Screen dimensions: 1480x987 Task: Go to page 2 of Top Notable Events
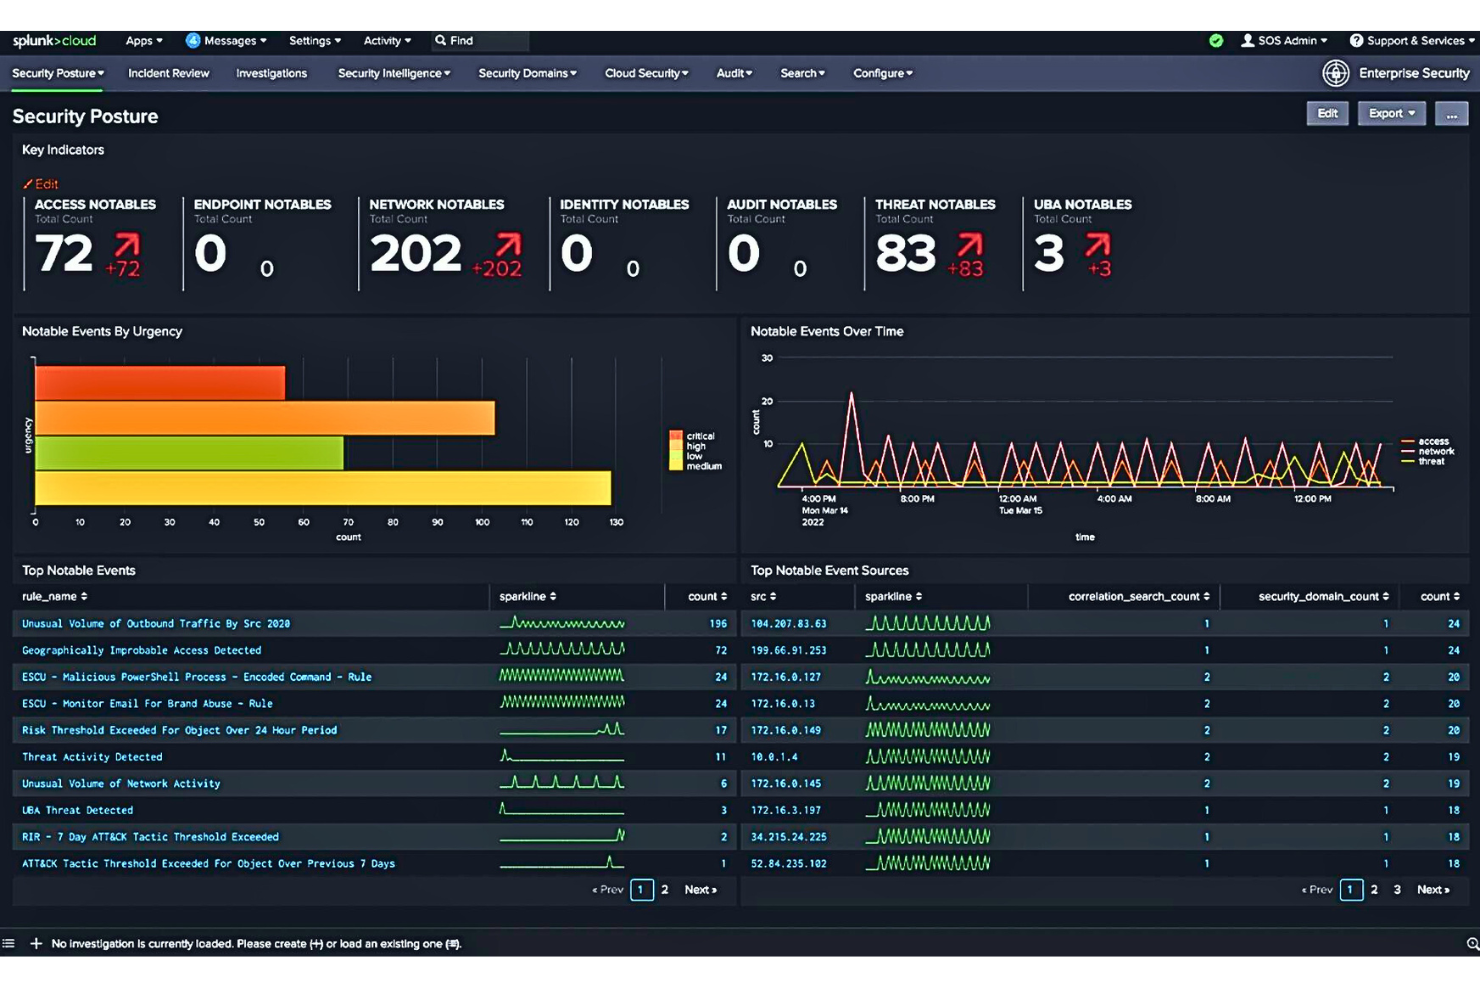[664, 889]
